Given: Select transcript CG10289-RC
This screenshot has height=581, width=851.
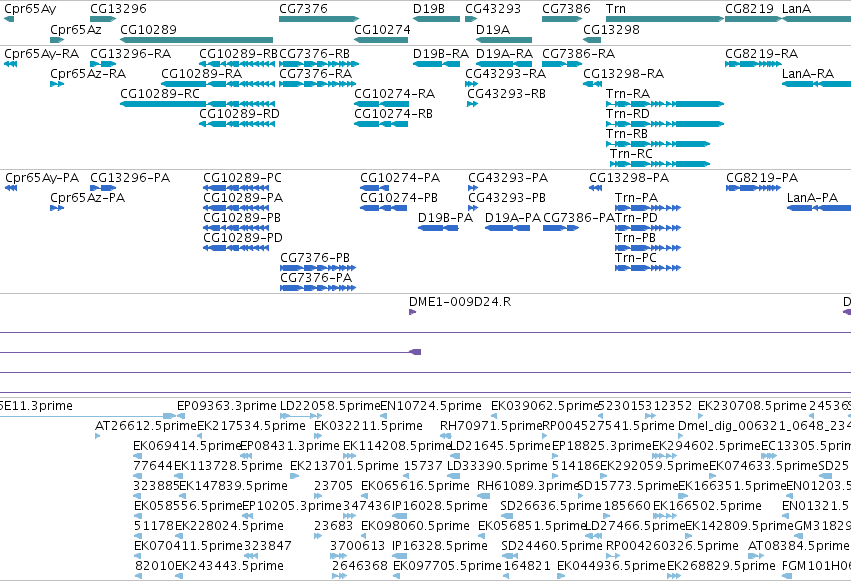Looking at the screenshot, I should (198, 104).
